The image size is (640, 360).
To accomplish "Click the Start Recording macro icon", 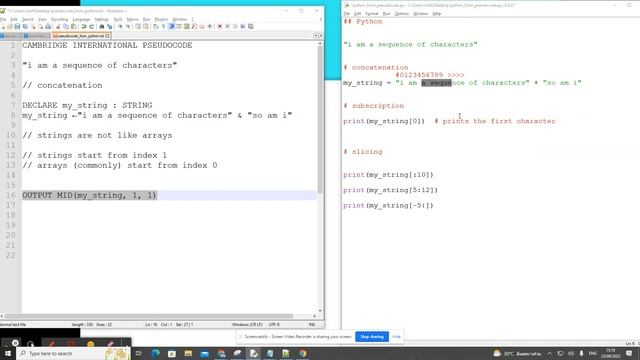I will click(x=220, y=27).
